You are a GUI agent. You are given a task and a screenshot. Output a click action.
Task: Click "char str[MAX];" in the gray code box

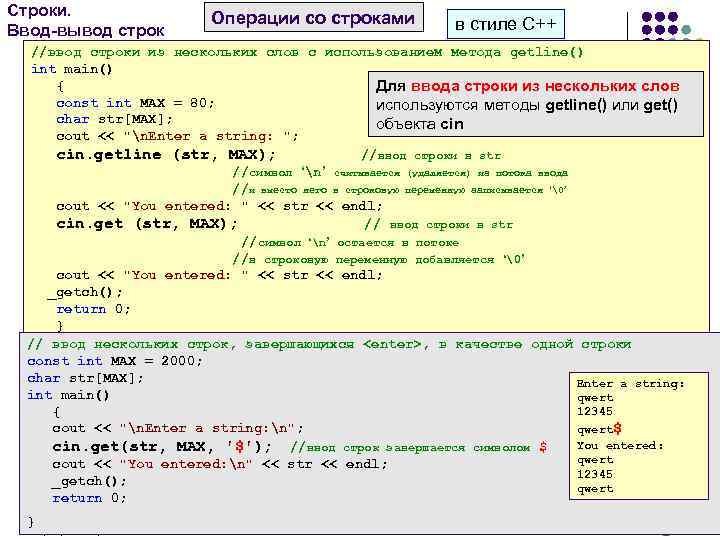coord(85,378)
